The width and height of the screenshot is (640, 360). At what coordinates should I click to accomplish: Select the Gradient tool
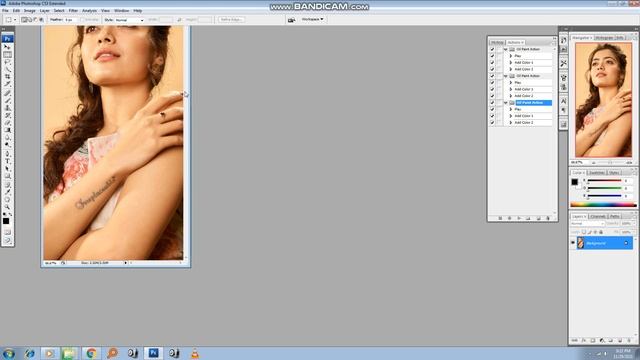[7, 129]
